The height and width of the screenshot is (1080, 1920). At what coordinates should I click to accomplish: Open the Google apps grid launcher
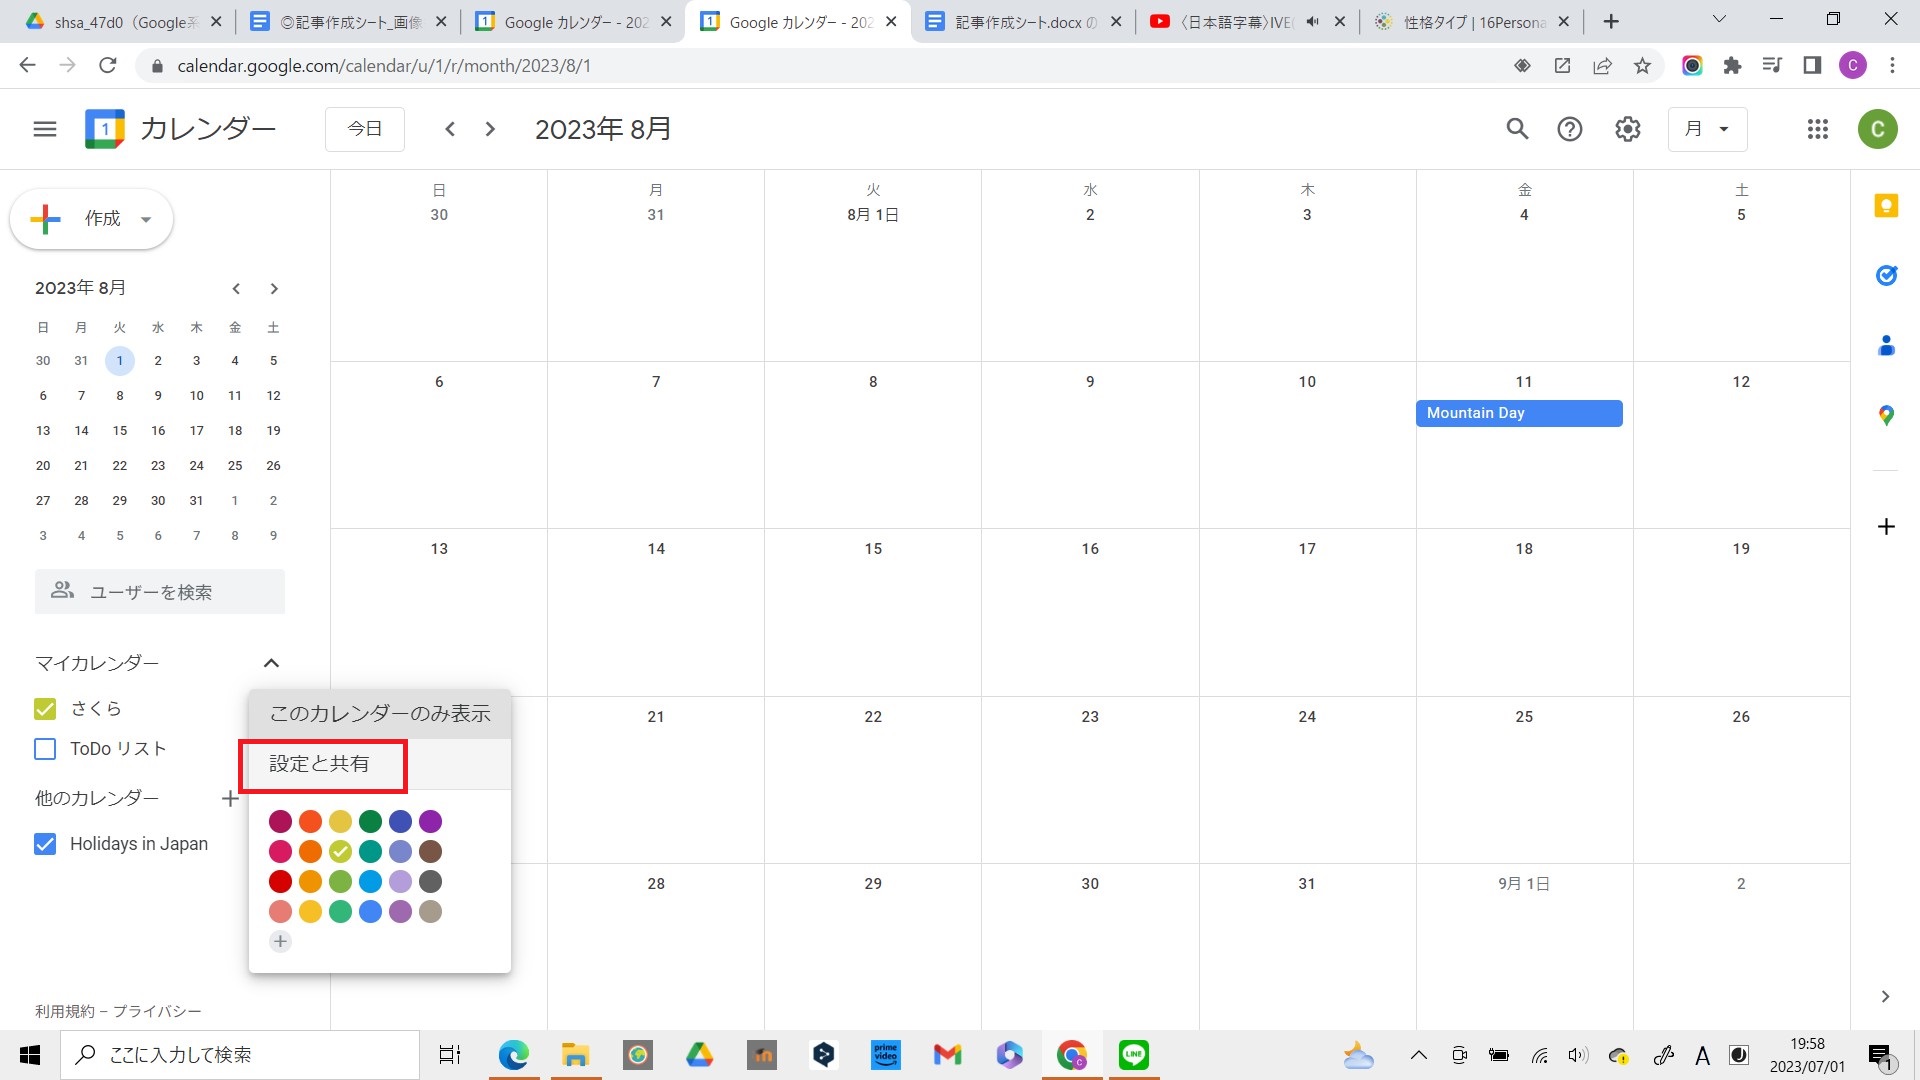click(1817, 129)
